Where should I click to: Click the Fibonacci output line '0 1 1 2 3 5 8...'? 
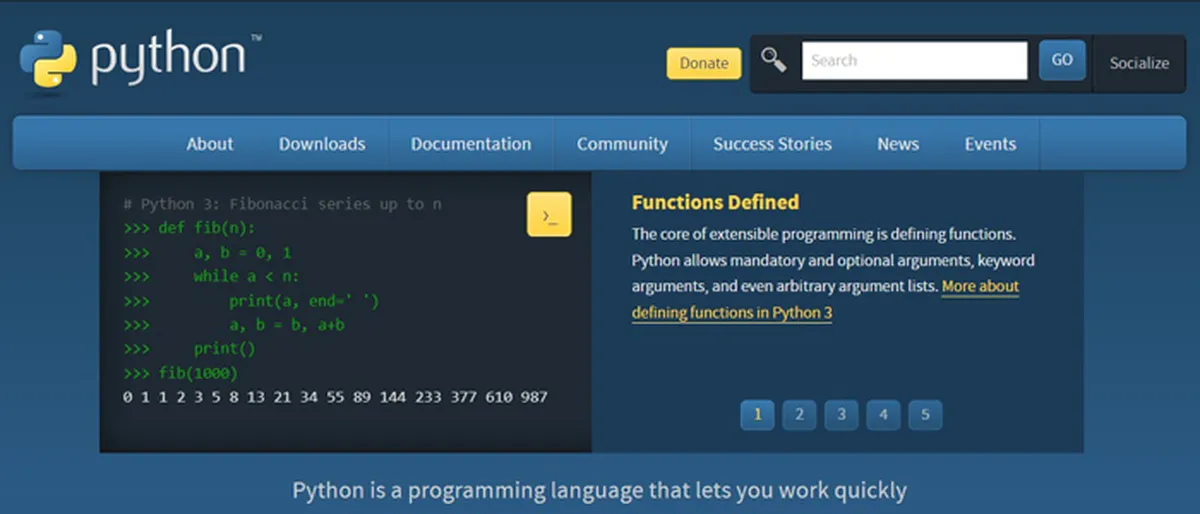pos(336,397)
